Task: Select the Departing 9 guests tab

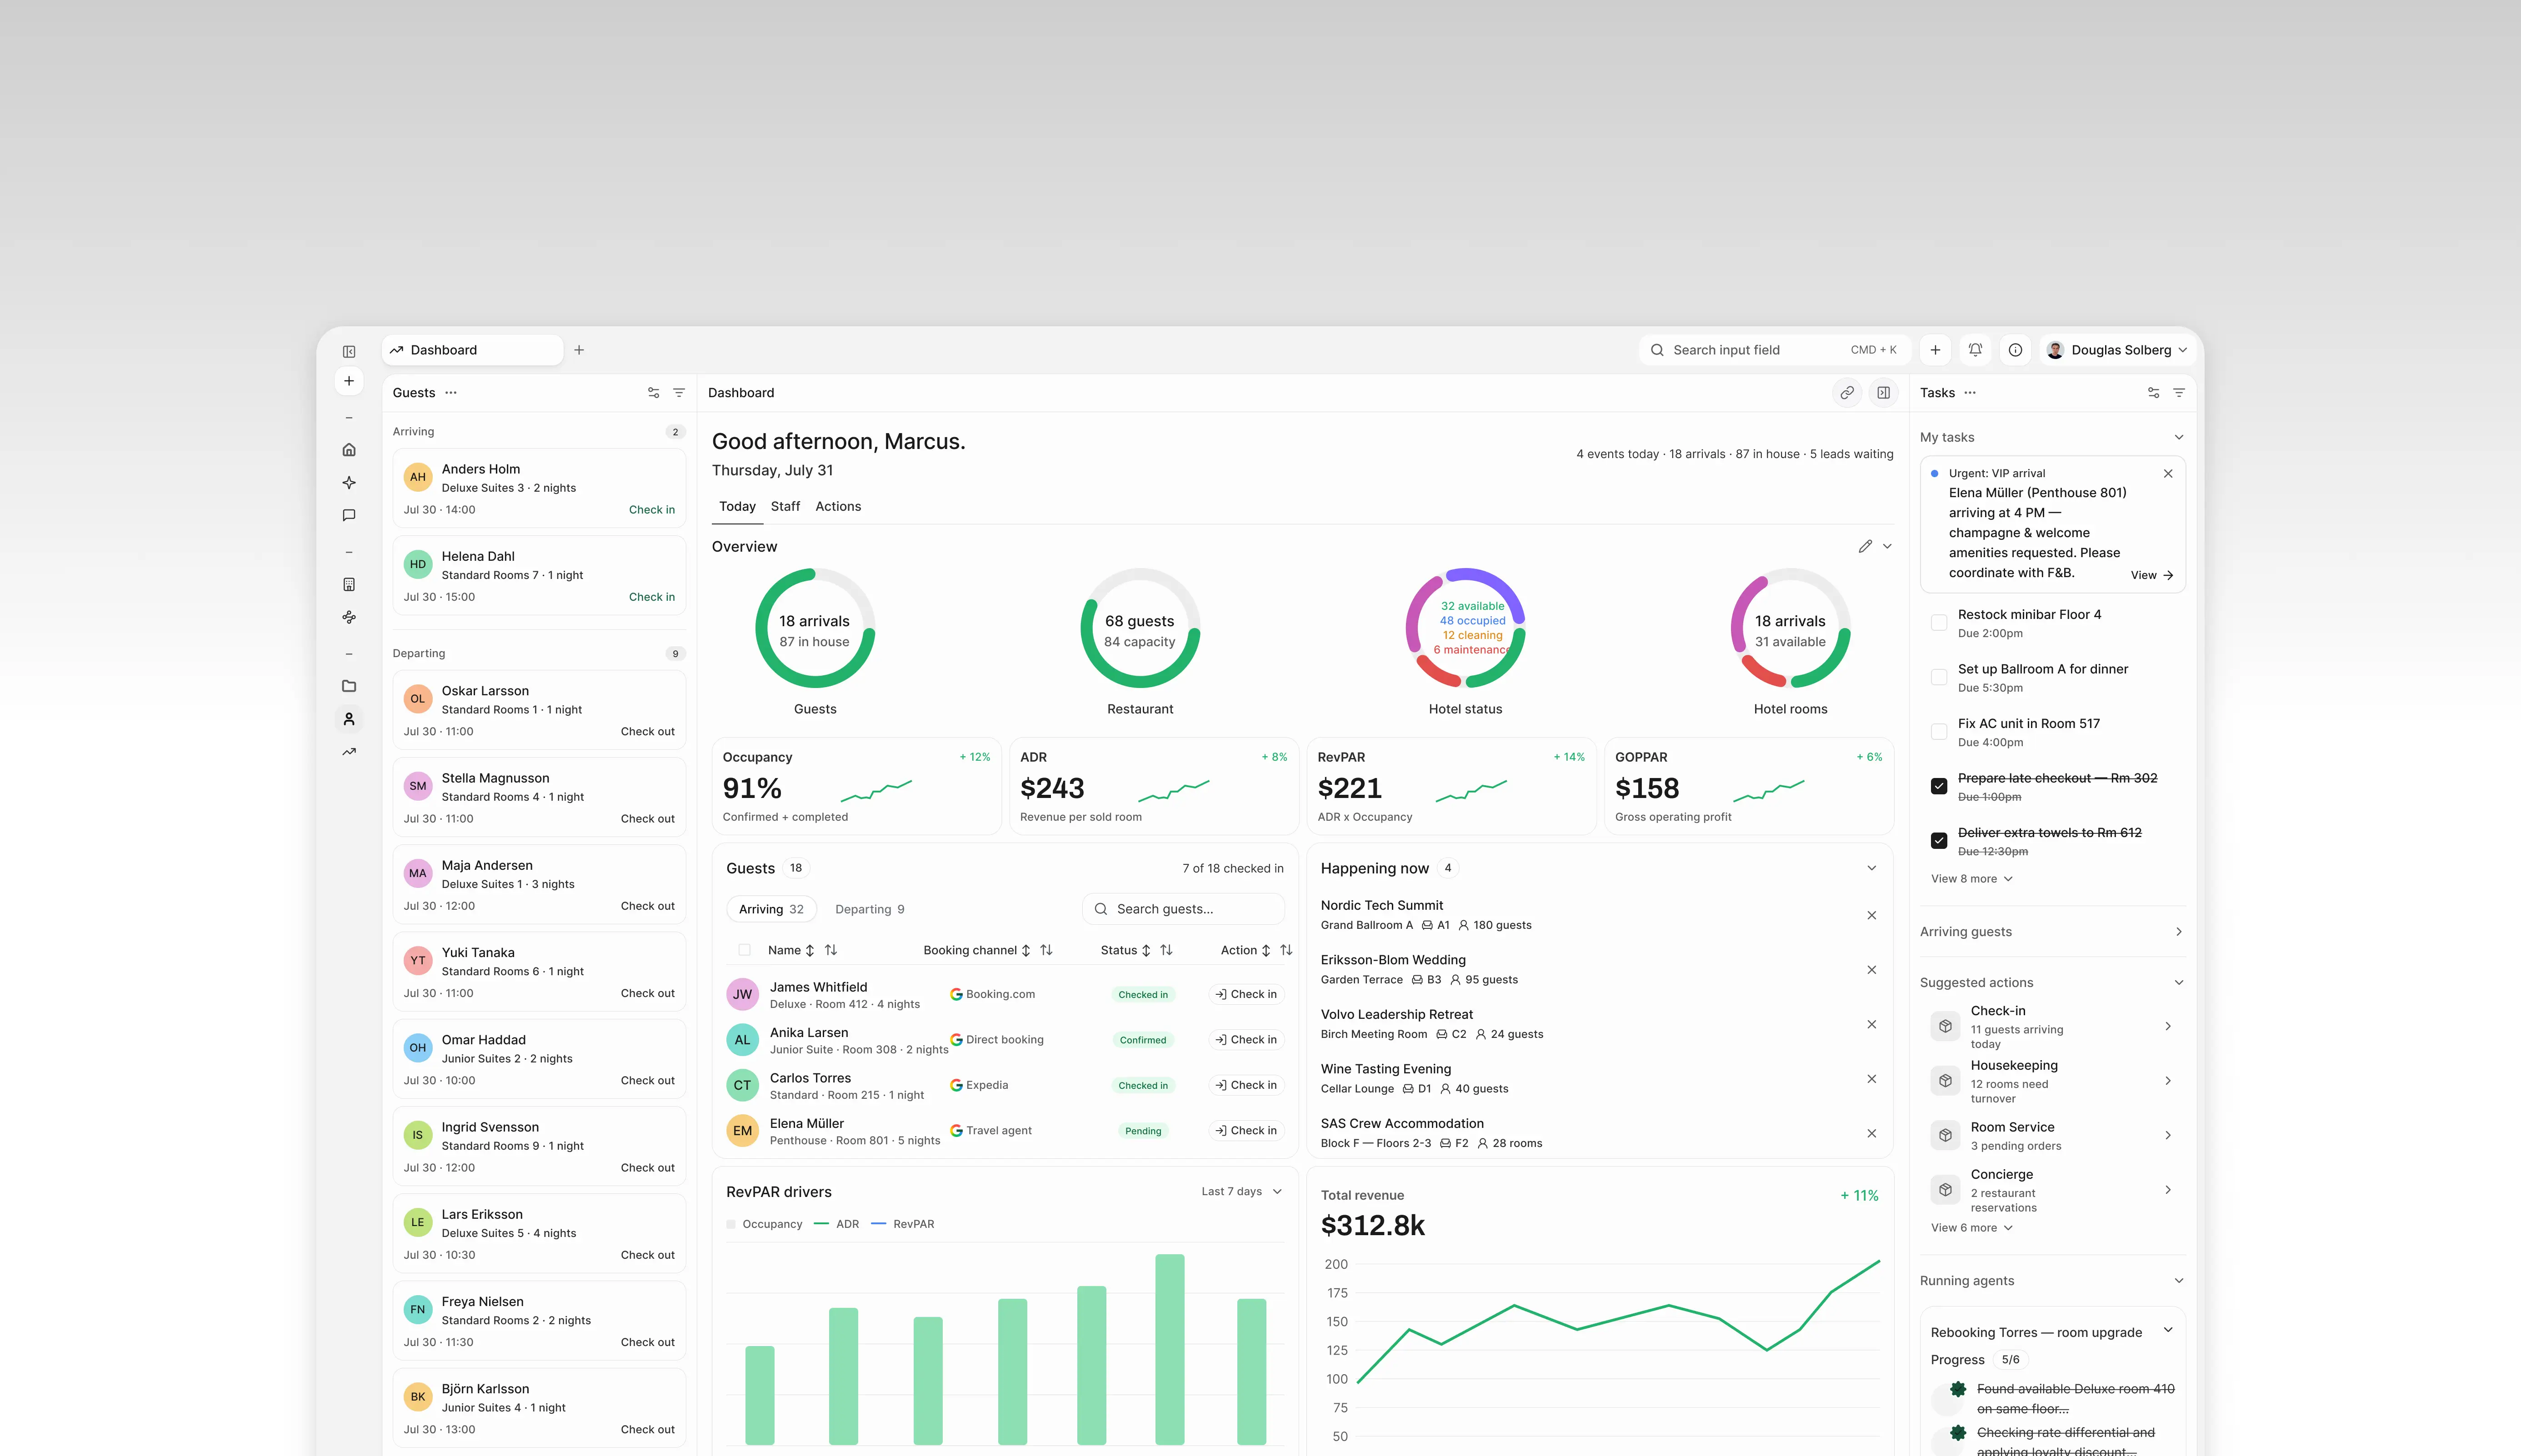Action: (x=869, y=910)
